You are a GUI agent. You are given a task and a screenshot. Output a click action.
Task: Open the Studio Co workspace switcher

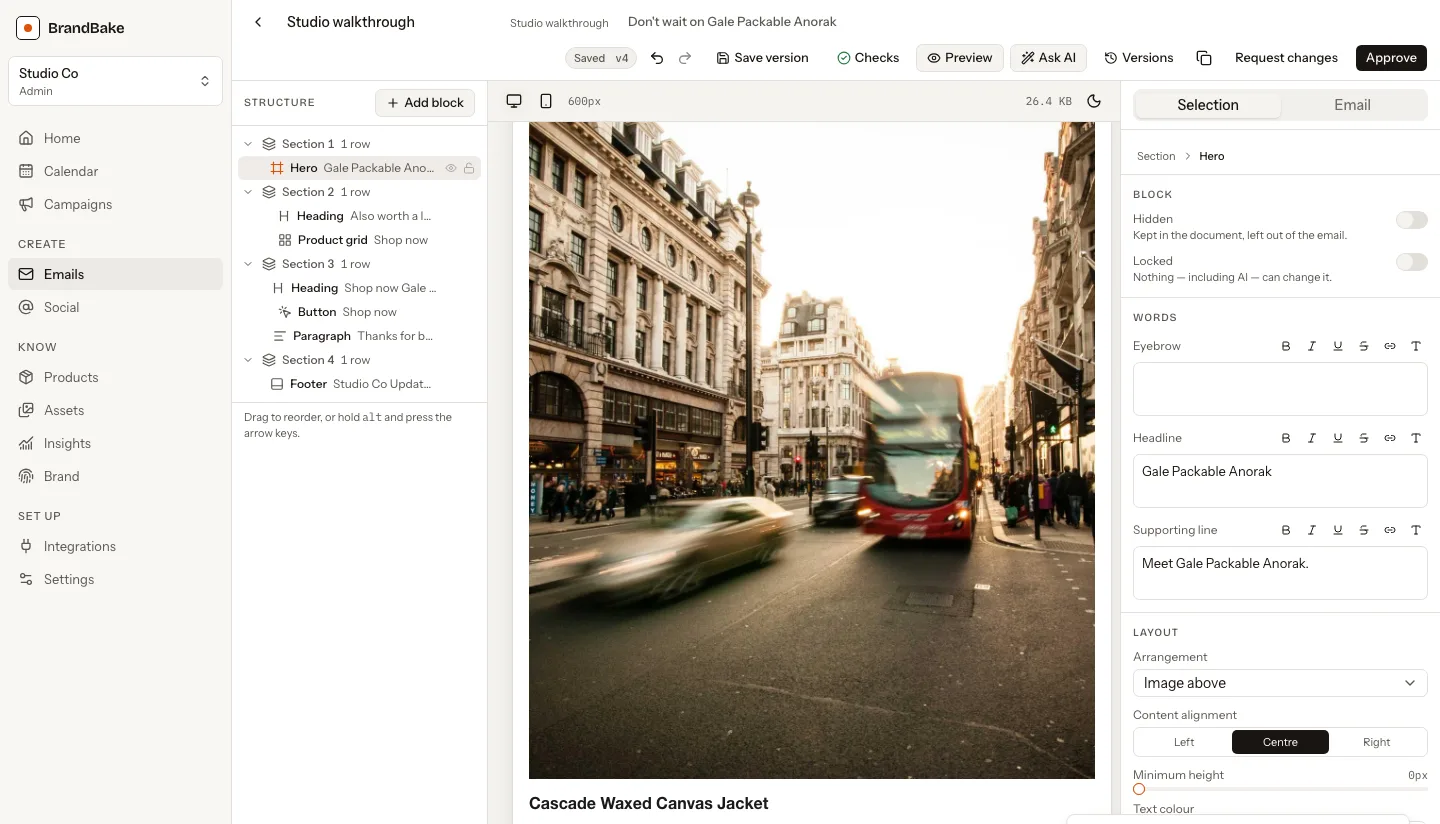[115, 81]
